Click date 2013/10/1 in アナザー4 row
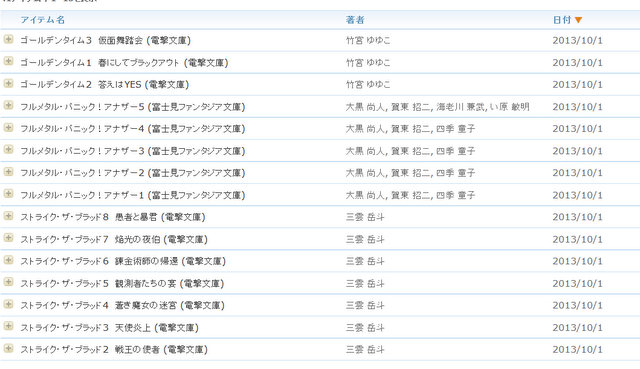 click(x=578, y=129)
